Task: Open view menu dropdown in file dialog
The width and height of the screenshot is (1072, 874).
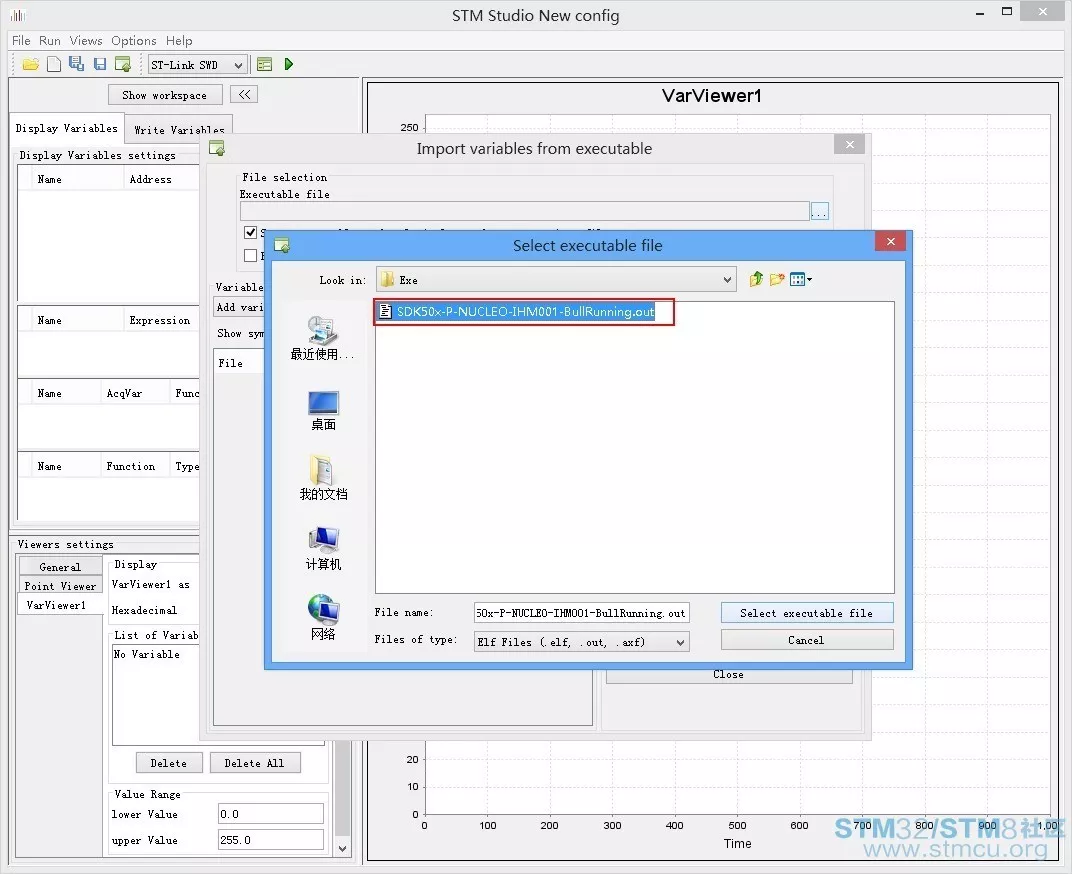Action: [801, 279]
